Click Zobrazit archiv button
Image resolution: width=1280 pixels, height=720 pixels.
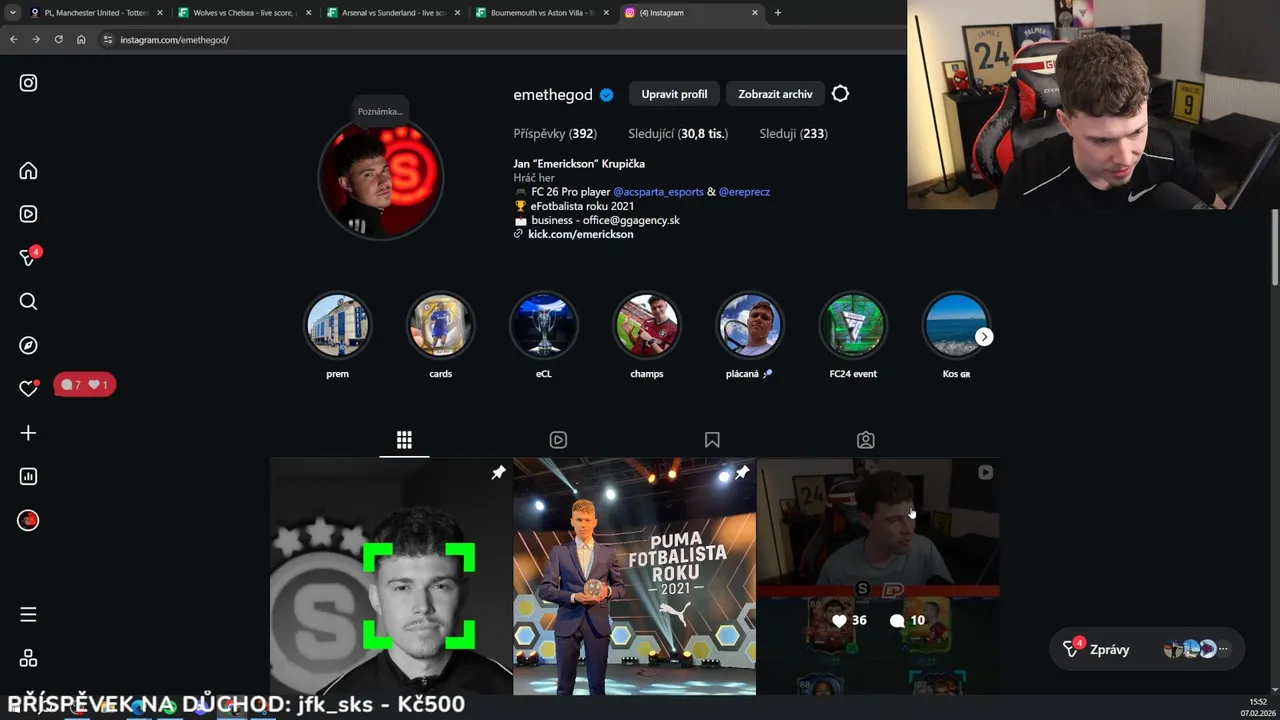point(775,94)
